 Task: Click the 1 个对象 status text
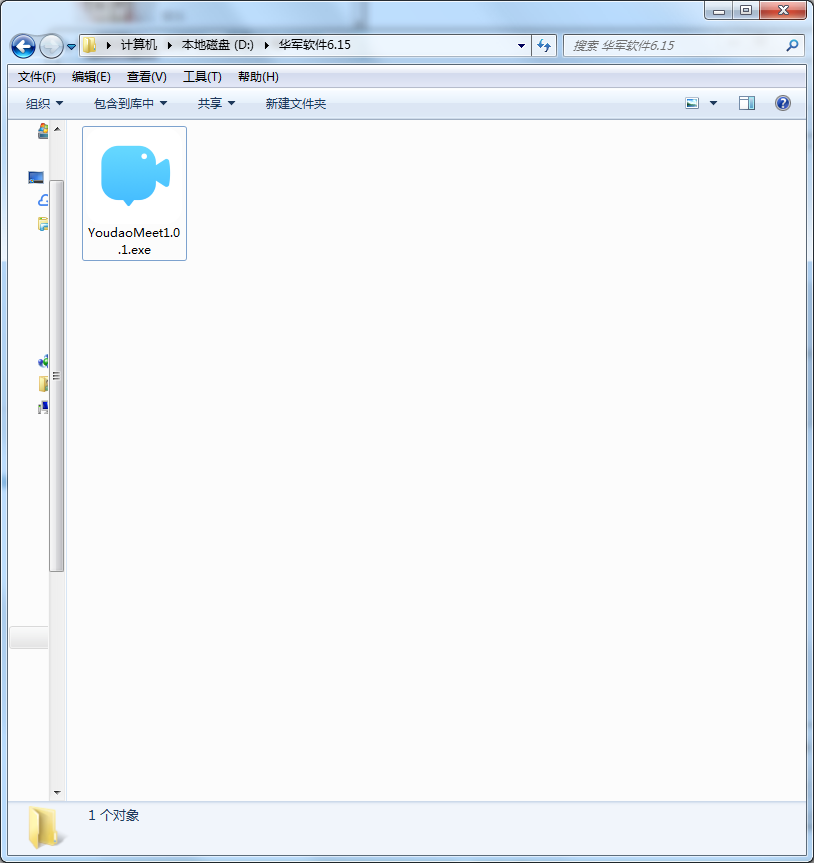(113, 816)
